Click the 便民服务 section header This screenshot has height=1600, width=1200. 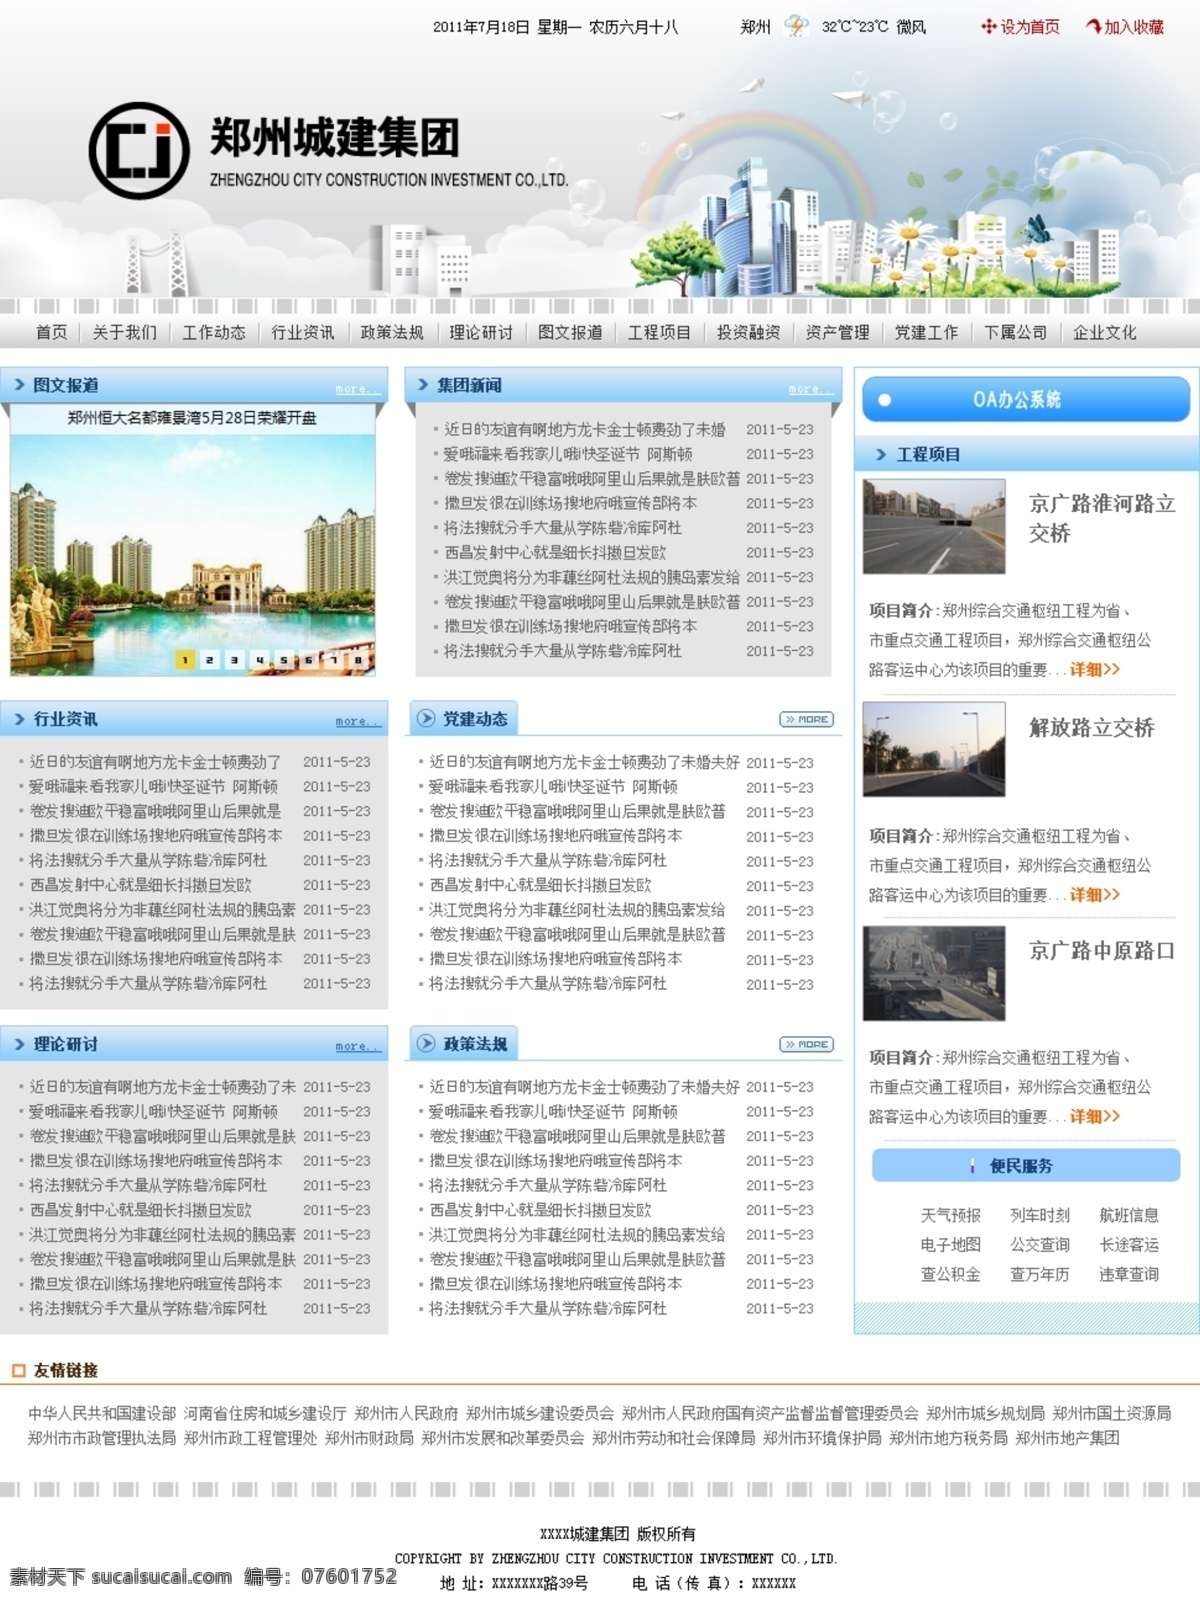pos(1026,1166)
